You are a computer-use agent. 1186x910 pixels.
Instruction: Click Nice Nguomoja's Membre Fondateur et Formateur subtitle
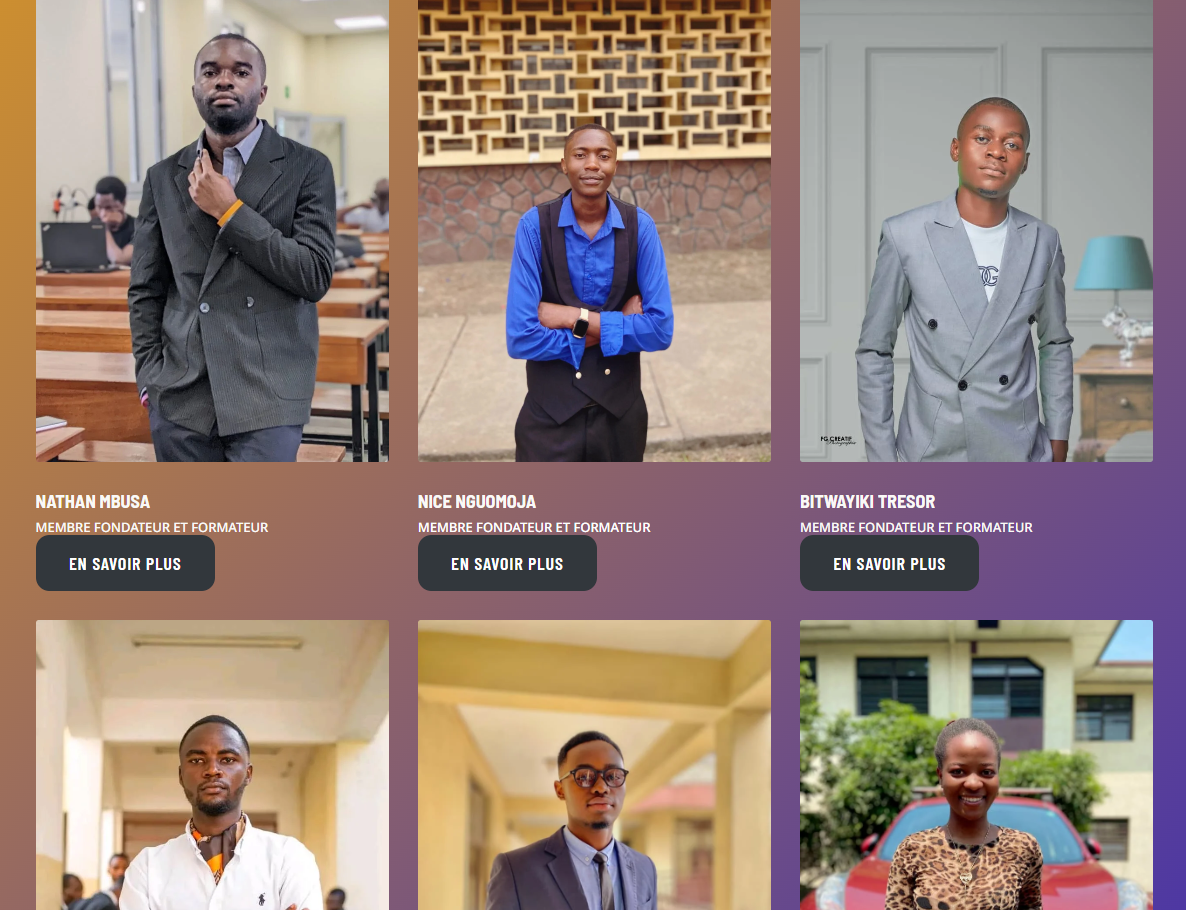(534, 527)
